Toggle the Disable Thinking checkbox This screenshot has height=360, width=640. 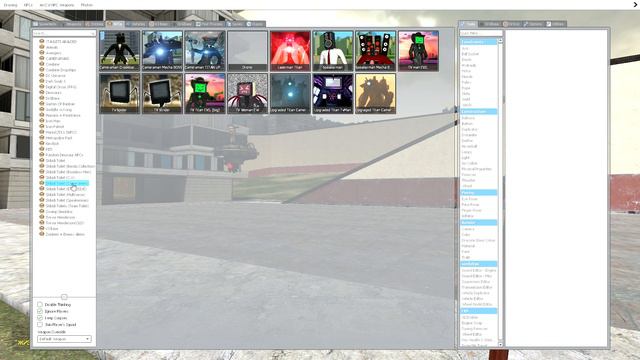pyautogui.click(x=40, y=304)
